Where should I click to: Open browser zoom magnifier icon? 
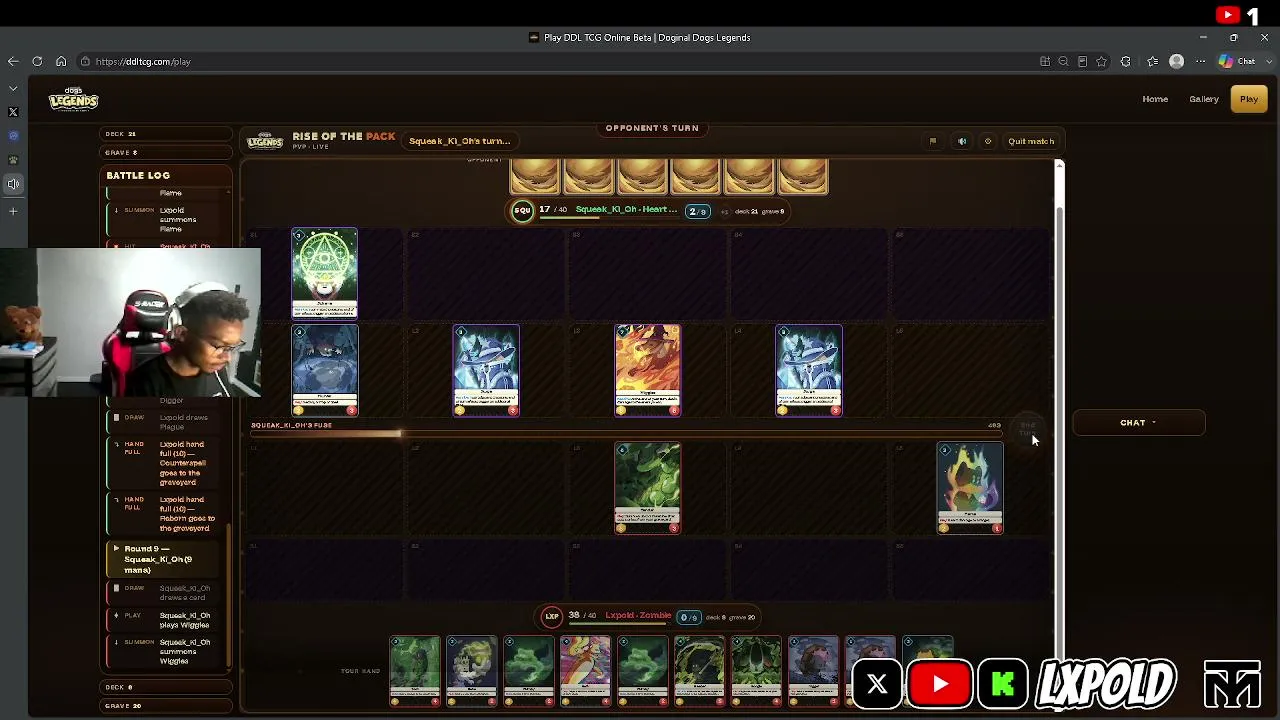pos(1063,62)
